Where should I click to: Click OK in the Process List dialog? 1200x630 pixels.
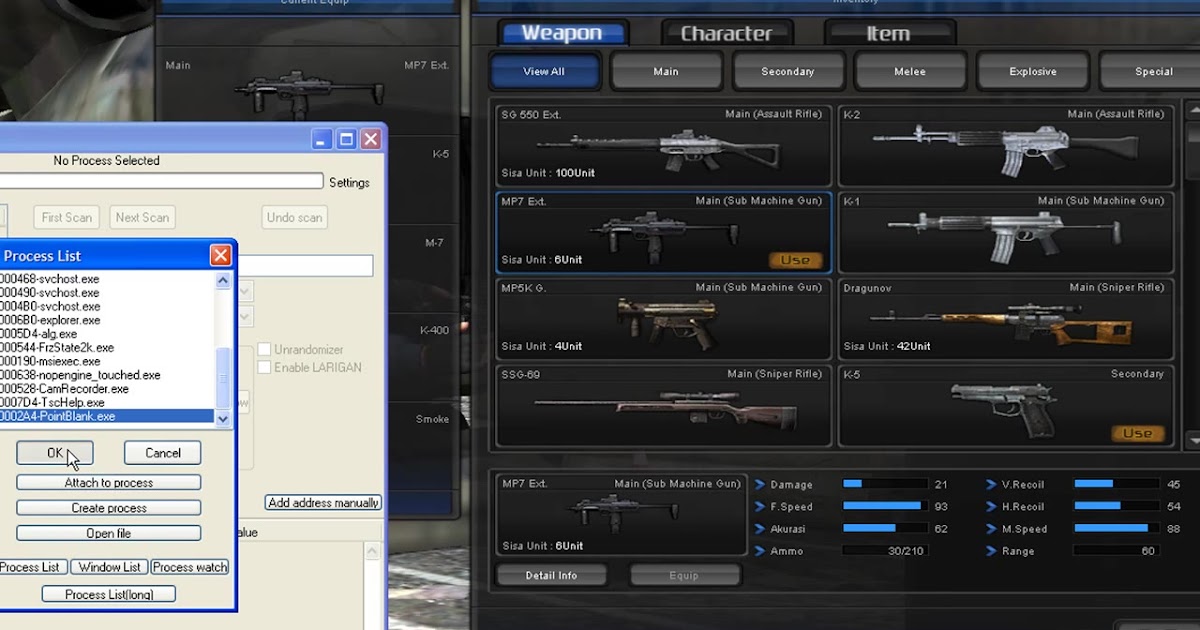coord(55,453)
